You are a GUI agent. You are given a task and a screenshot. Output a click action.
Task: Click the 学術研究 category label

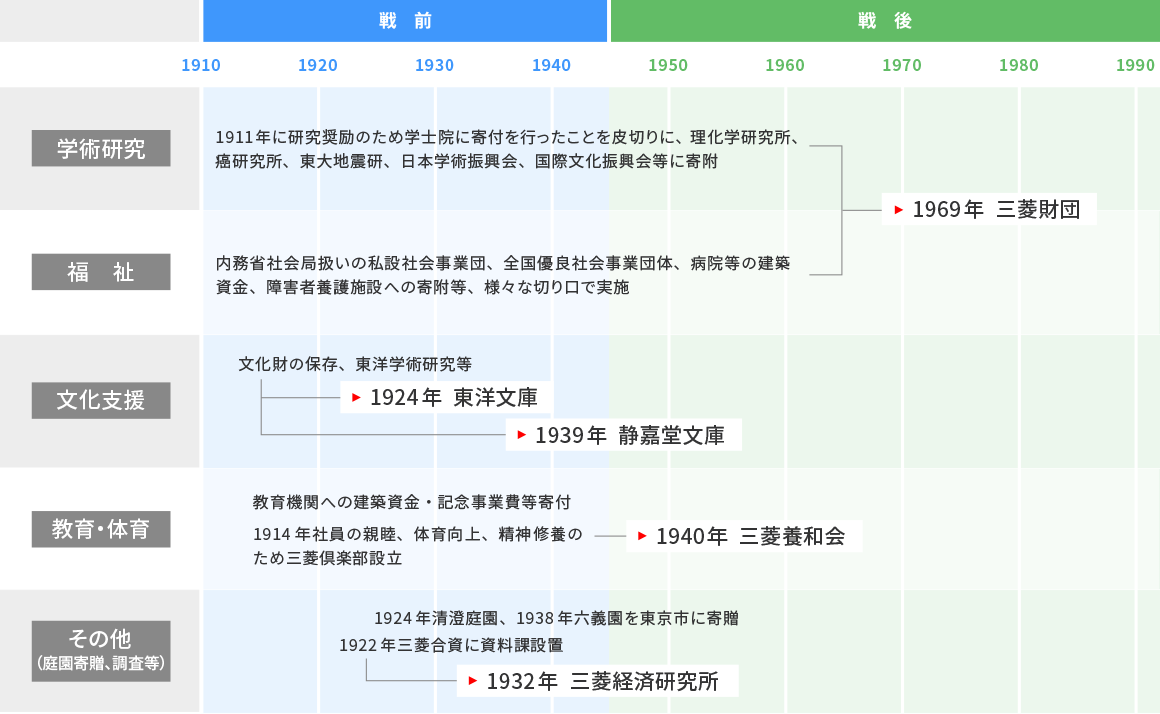101,148
